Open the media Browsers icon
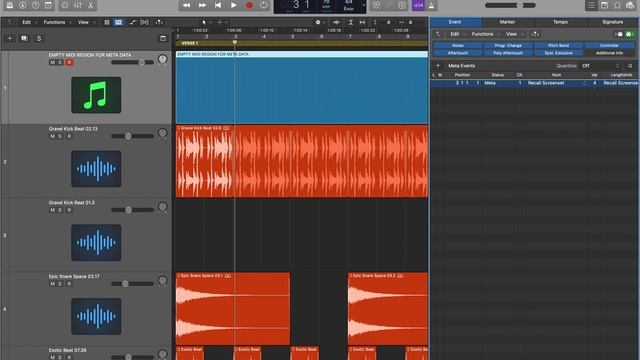 point(631,5)
